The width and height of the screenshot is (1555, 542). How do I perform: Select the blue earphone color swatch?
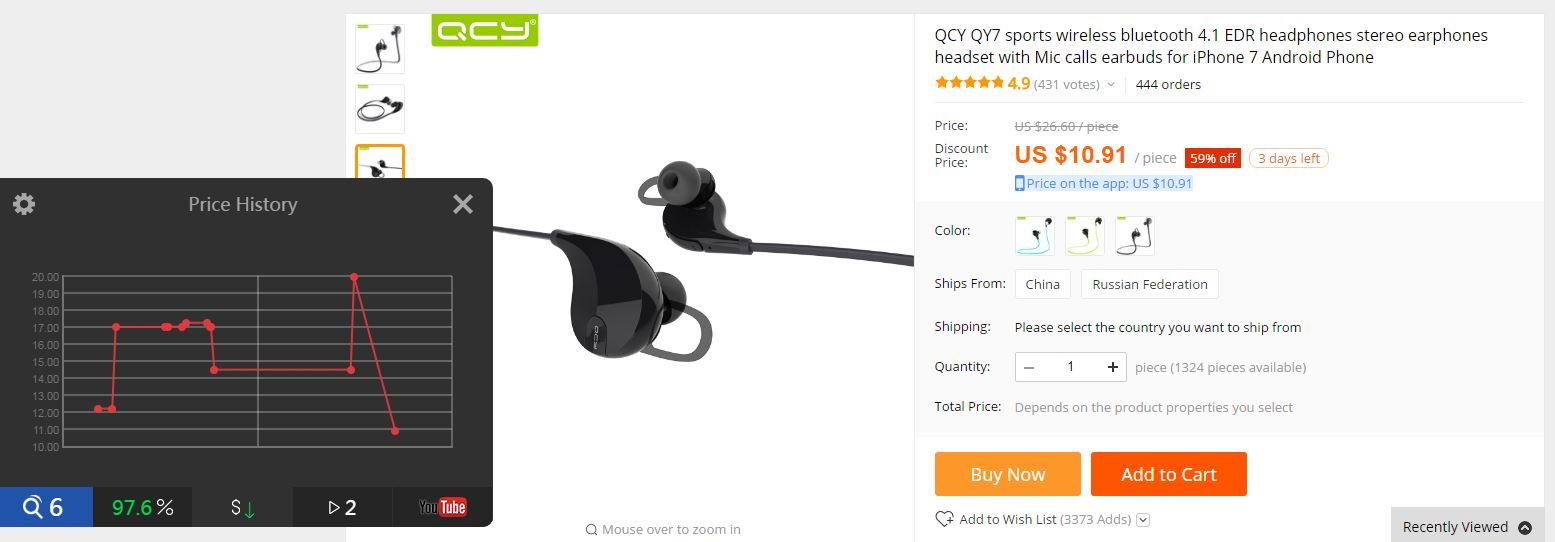pyautogui.click(x=1034, y=236)
